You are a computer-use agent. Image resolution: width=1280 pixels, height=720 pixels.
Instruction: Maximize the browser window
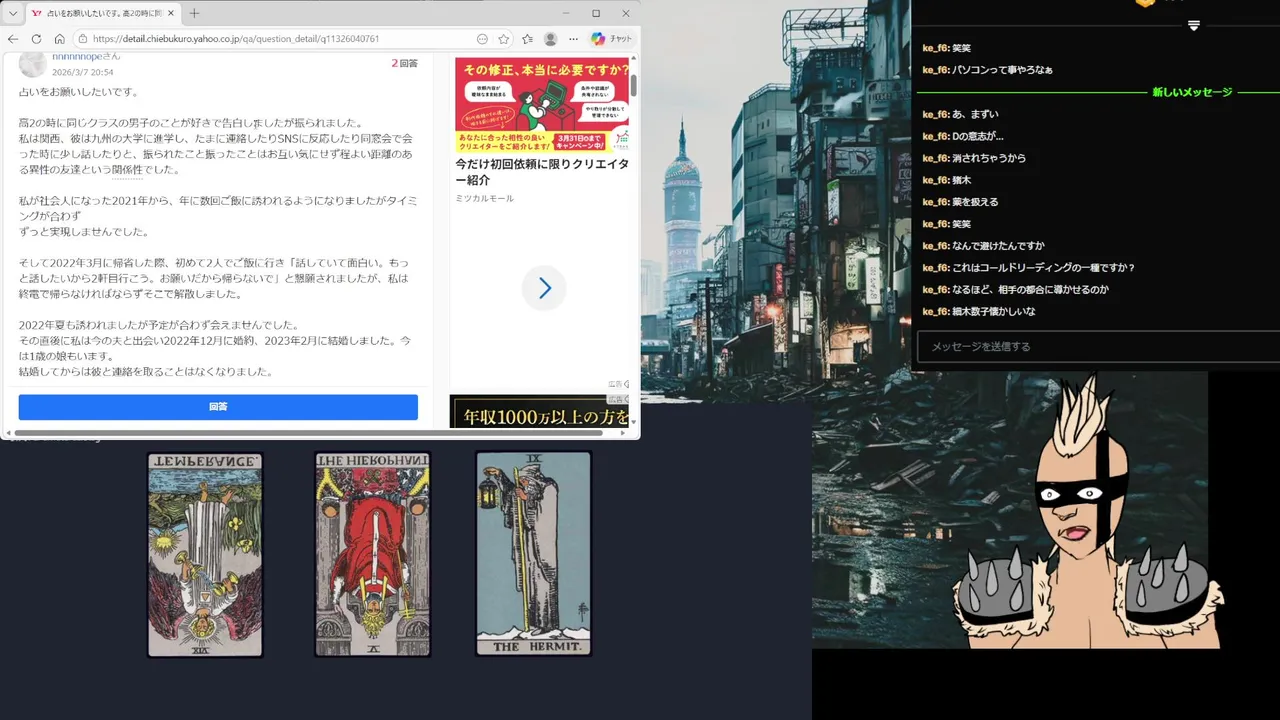tap(596, 14)
